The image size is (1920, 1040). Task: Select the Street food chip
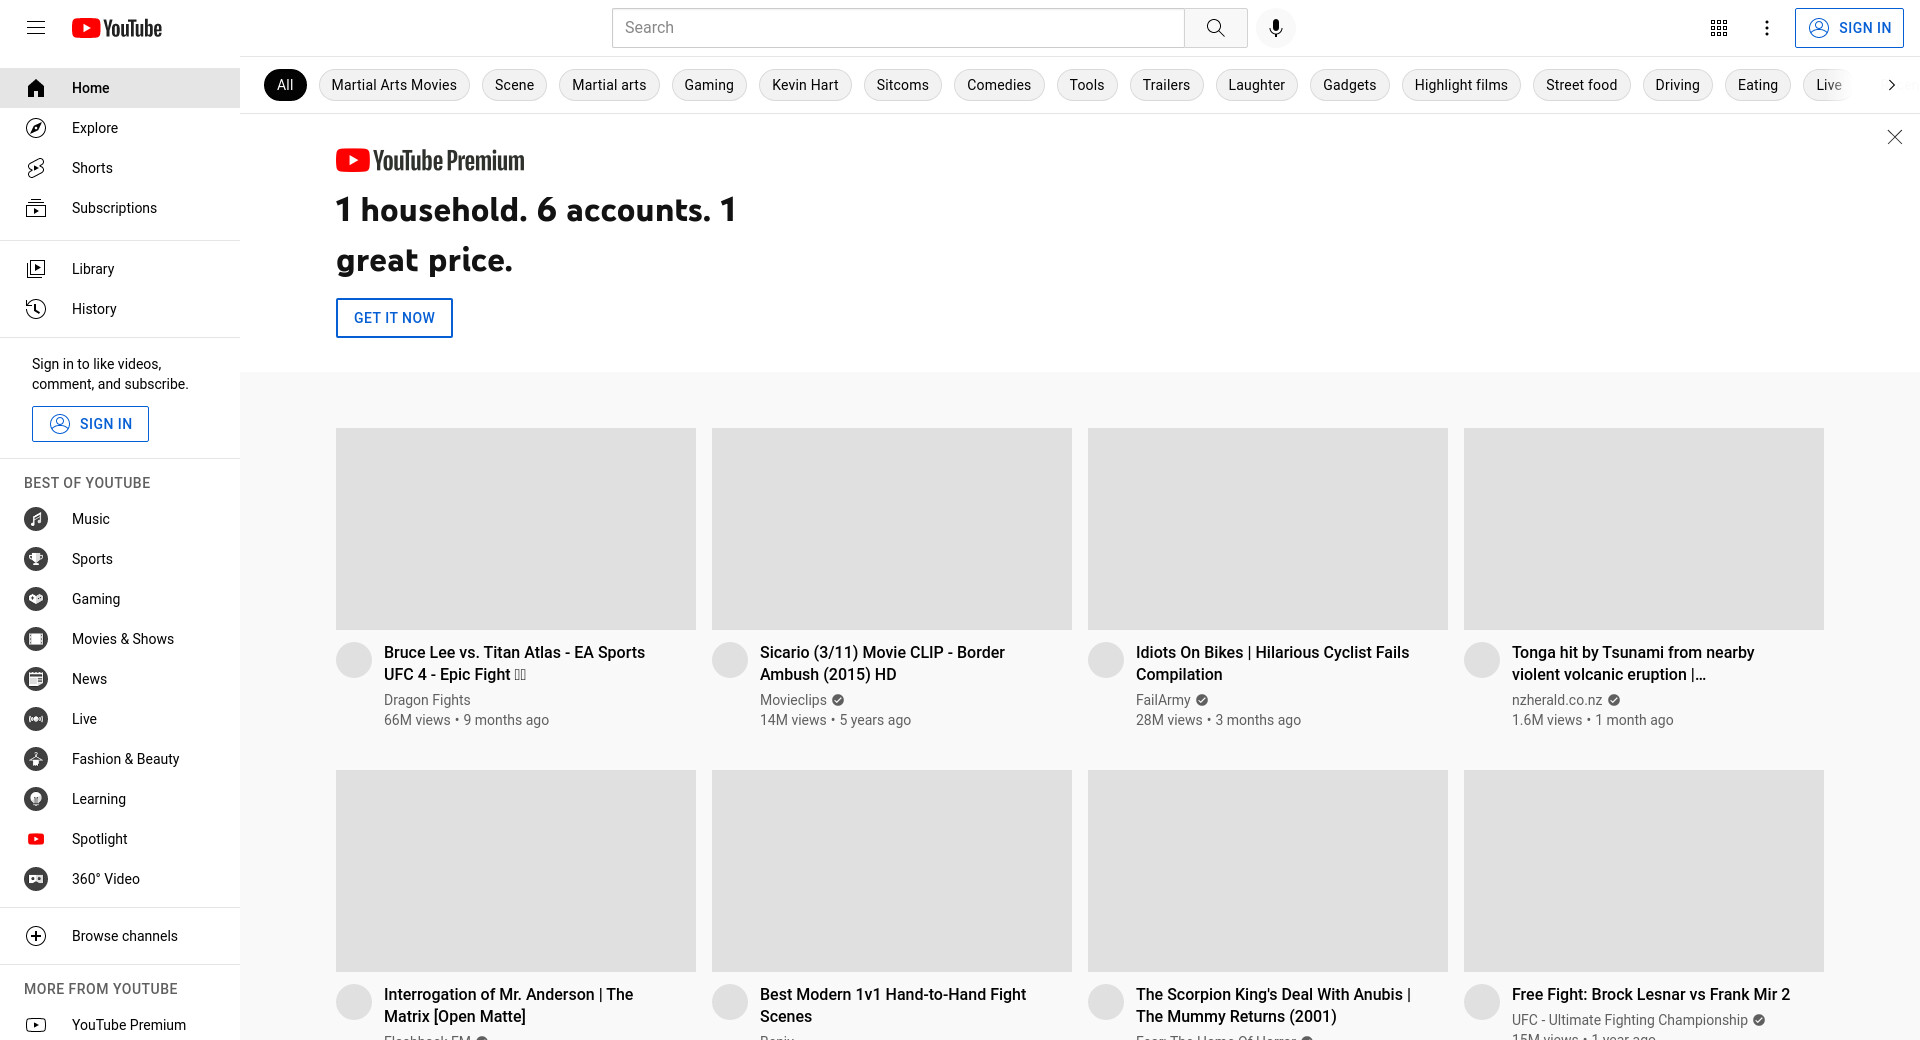(1581, 85)
